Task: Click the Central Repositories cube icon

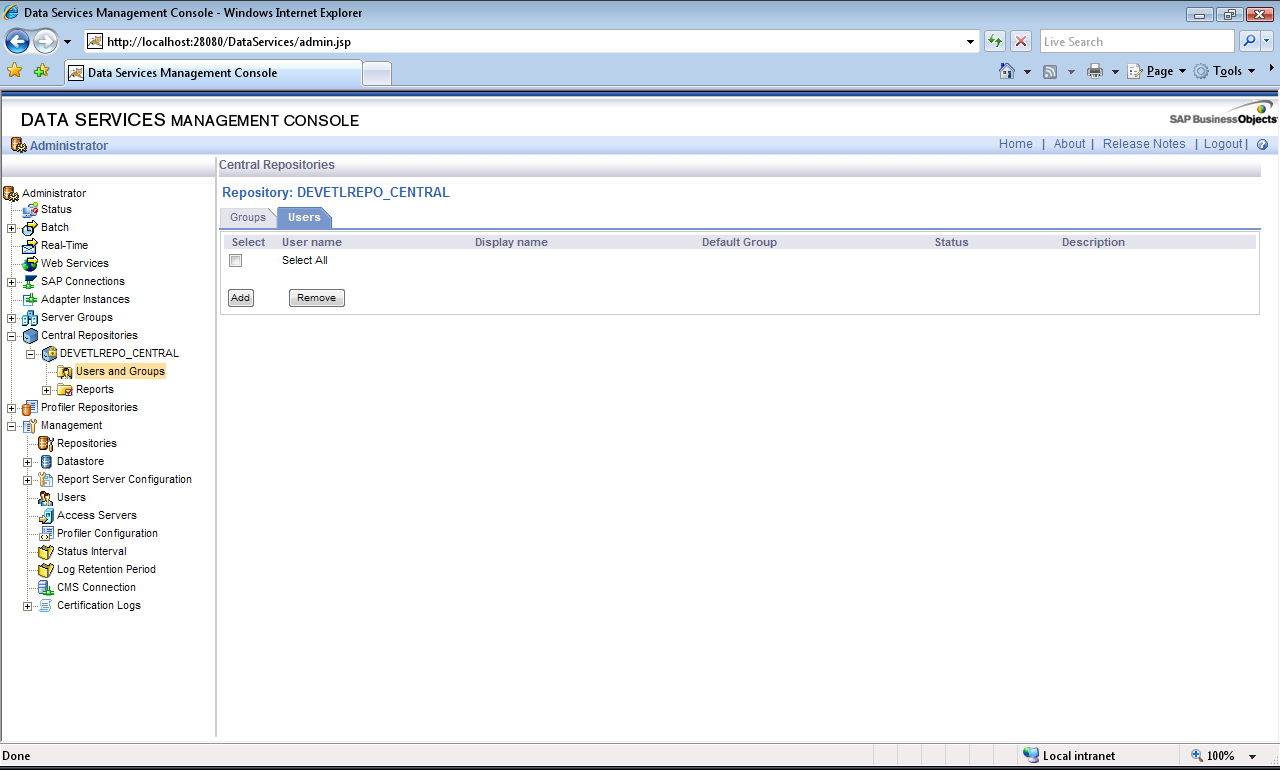Action: (30, 336)
